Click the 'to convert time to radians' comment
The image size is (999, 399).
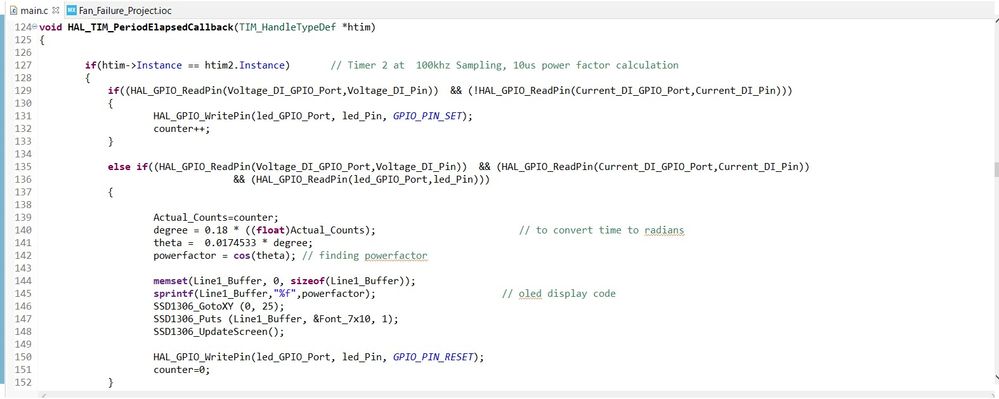tap(602, 230)
